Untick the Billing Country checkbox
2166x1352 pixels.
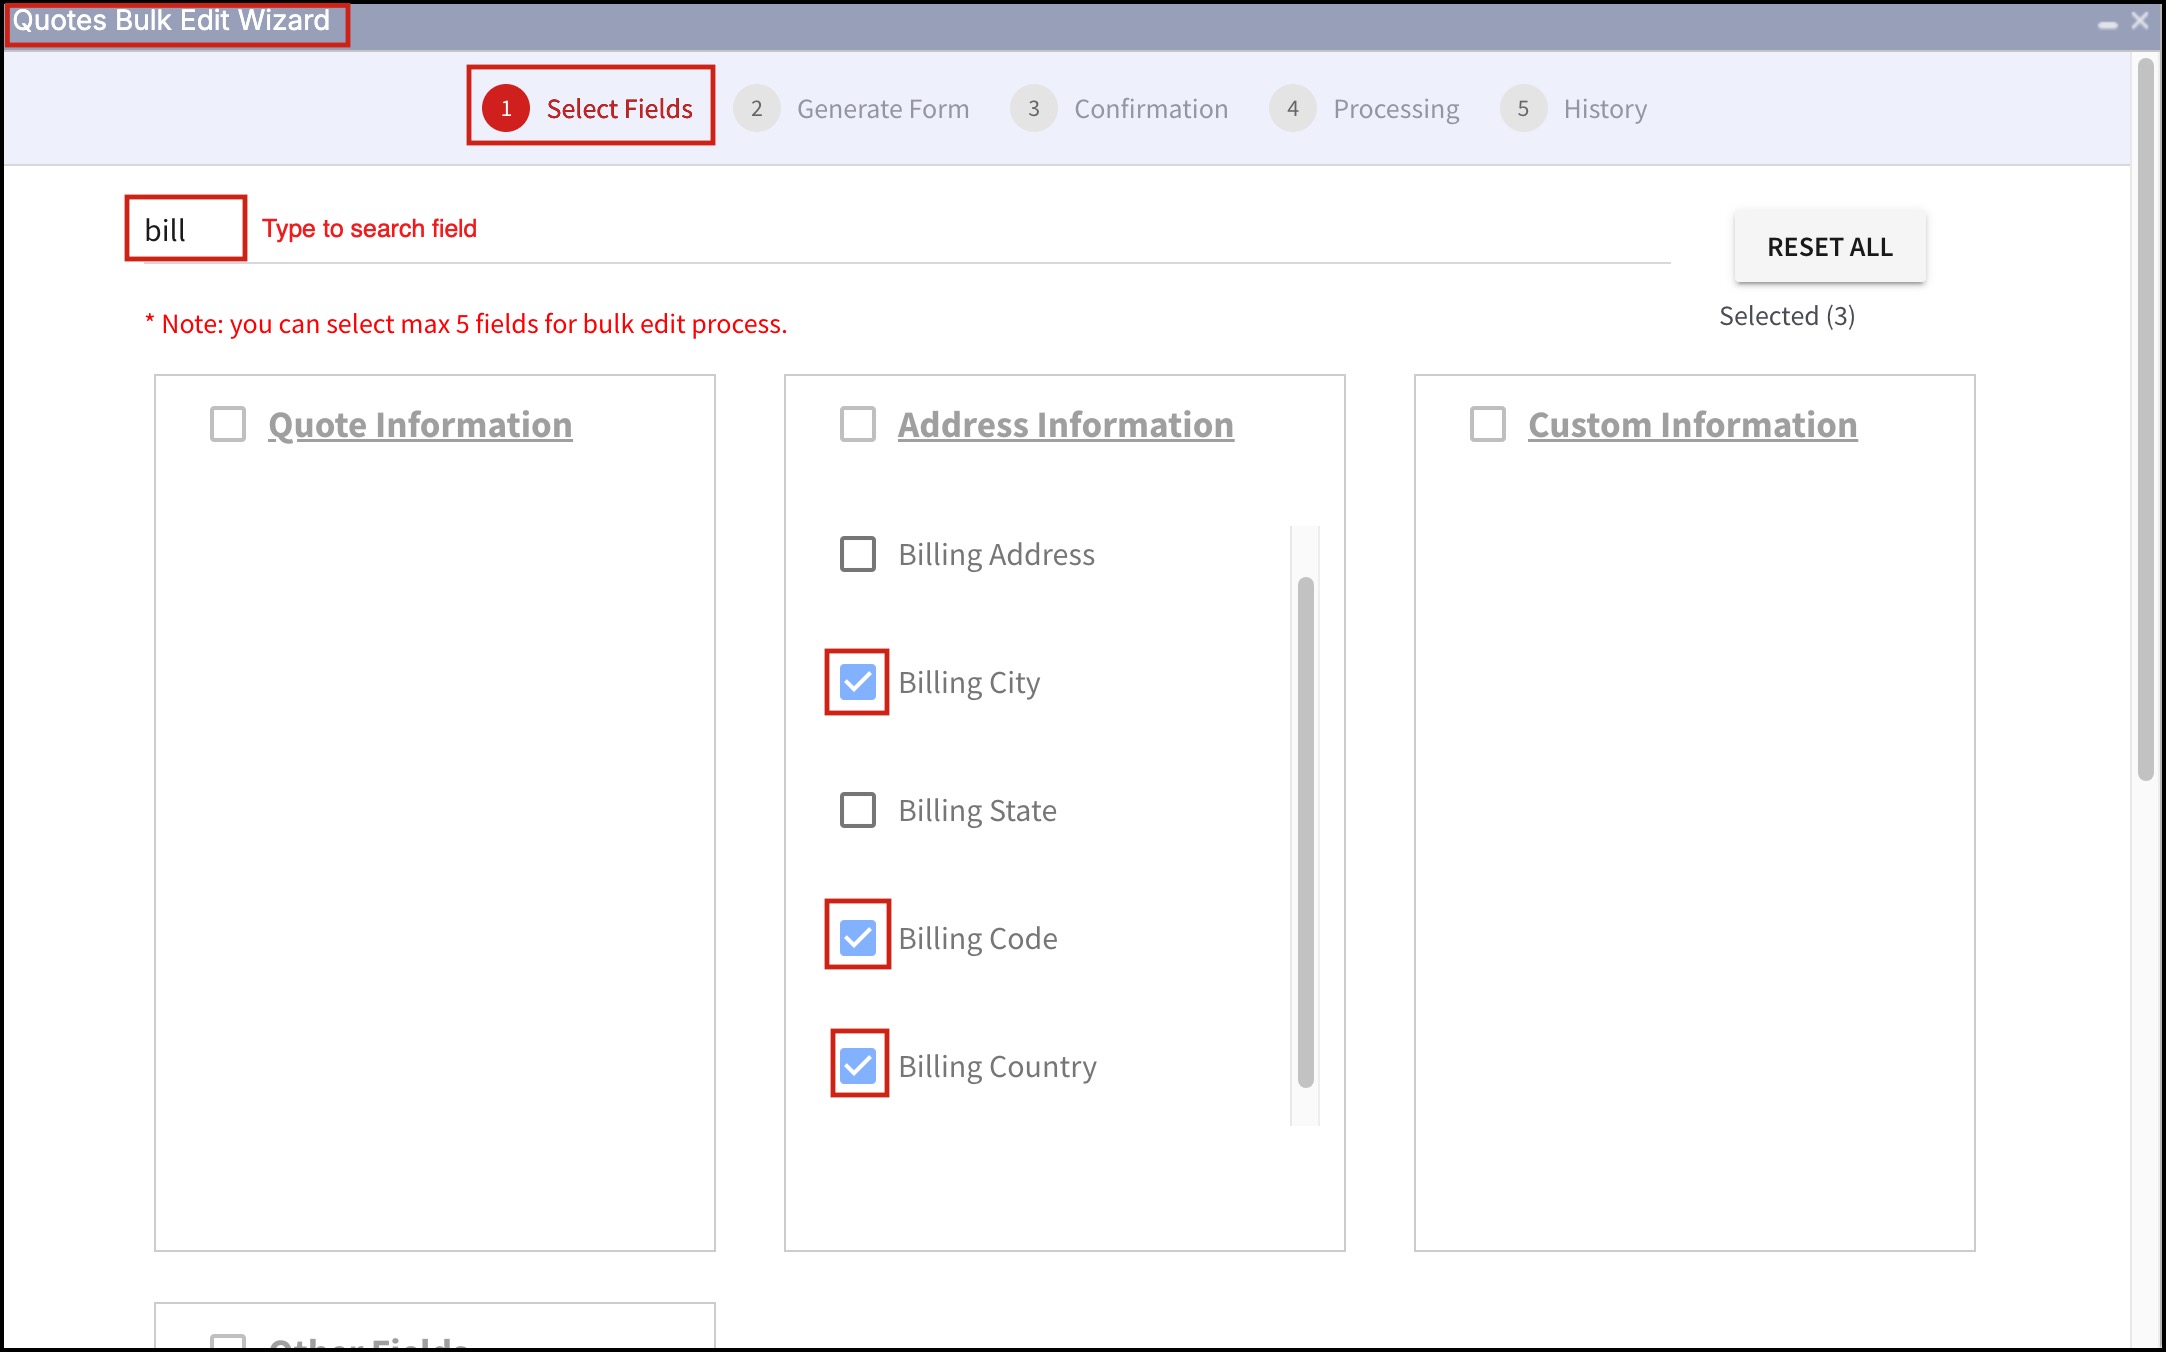click(x=858, y=1066)
